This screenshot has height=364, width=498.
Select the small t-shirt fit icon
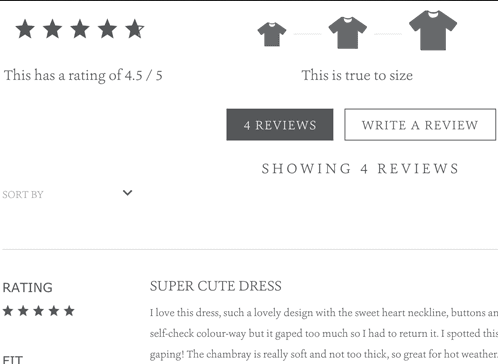(x=272, y=34)
